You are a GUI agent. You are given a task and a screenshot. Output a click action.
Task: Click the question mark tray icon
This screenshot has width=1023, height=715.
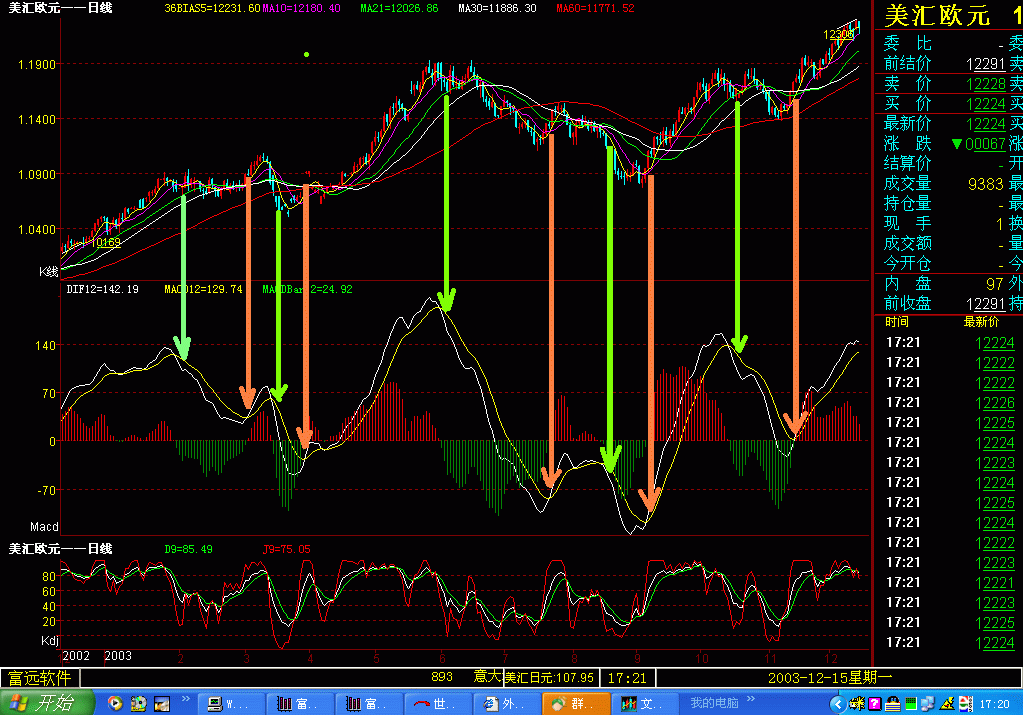pos(875,704)
